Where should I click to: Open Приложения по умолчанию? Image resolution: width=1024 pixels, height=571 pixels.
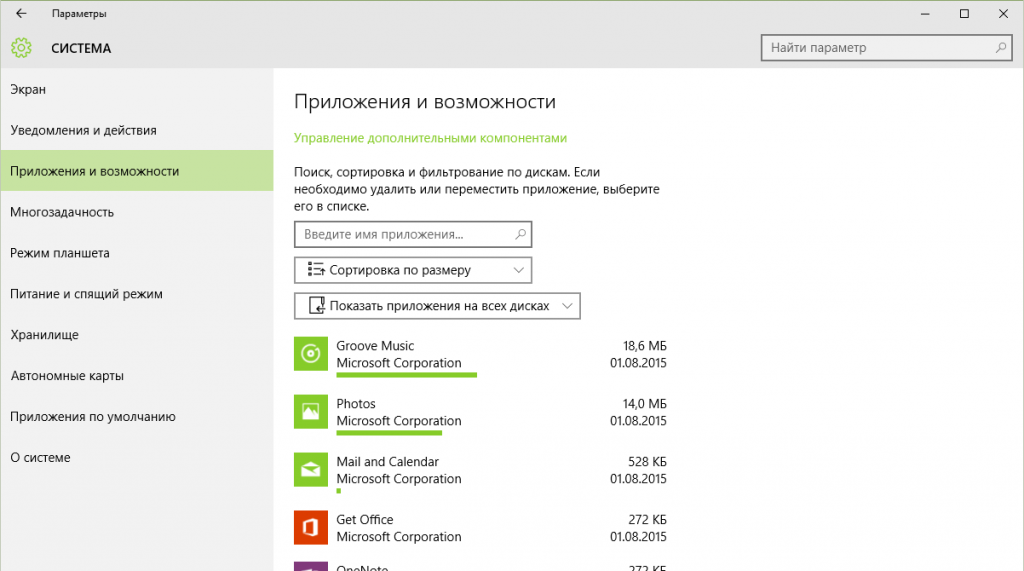coord(136,416)
